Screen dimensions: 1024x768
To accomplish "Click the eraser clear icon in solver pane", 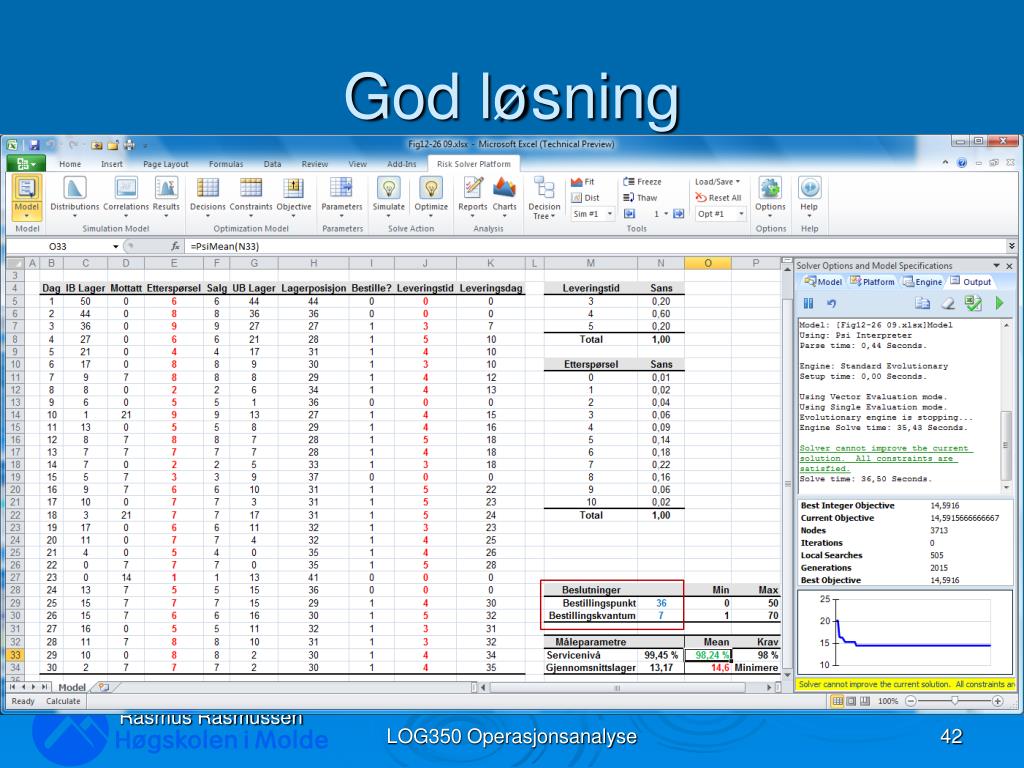I will pos(948,304).
